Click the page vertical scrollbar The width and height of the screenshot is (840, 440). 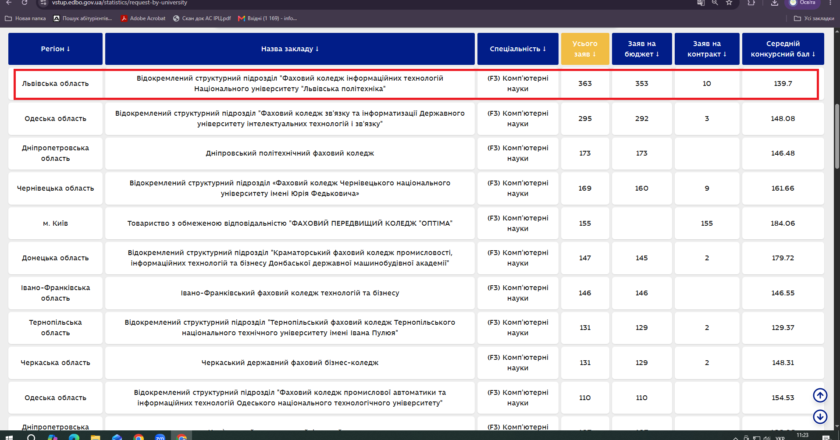pos(837,136)
